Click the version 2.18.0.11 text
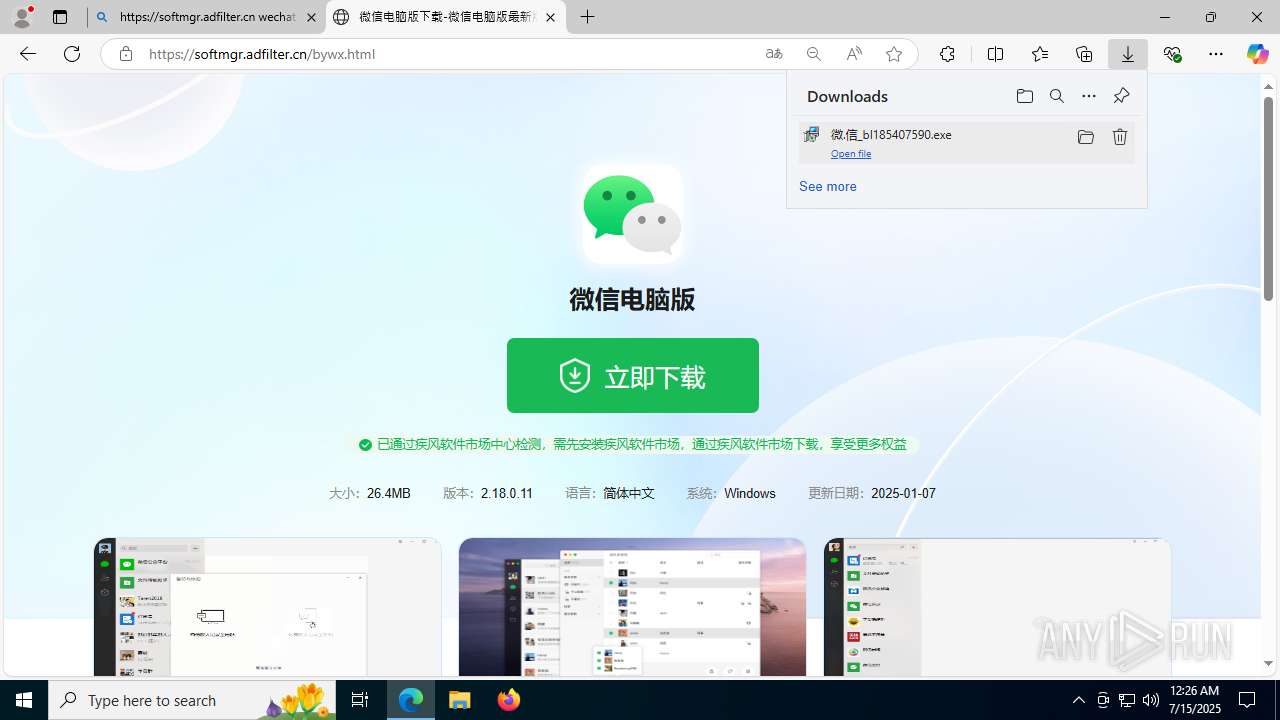 point(507,494)
